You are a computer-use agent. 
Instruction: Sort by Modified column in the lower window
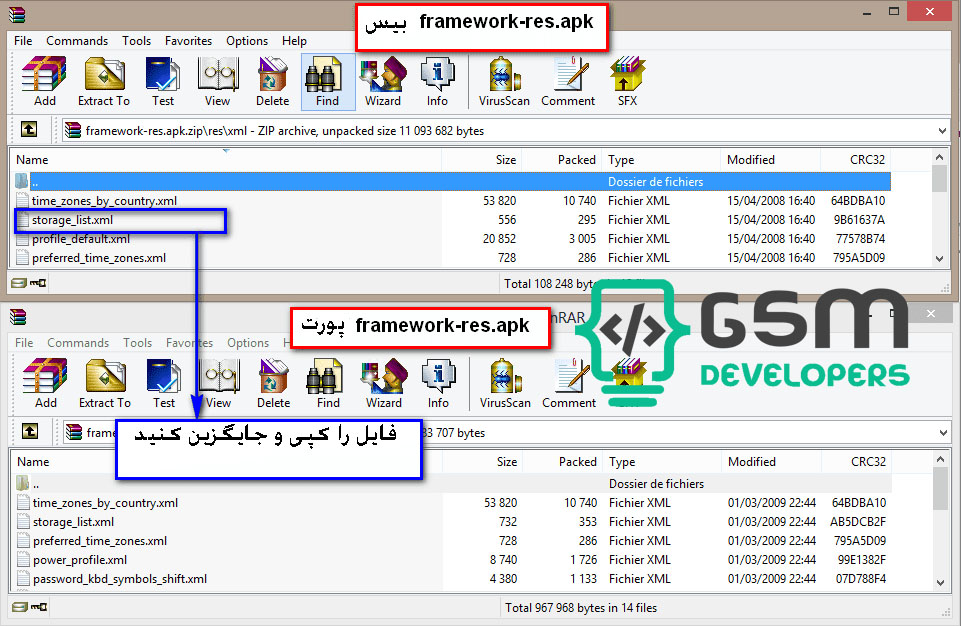click(x=772, y=462)
